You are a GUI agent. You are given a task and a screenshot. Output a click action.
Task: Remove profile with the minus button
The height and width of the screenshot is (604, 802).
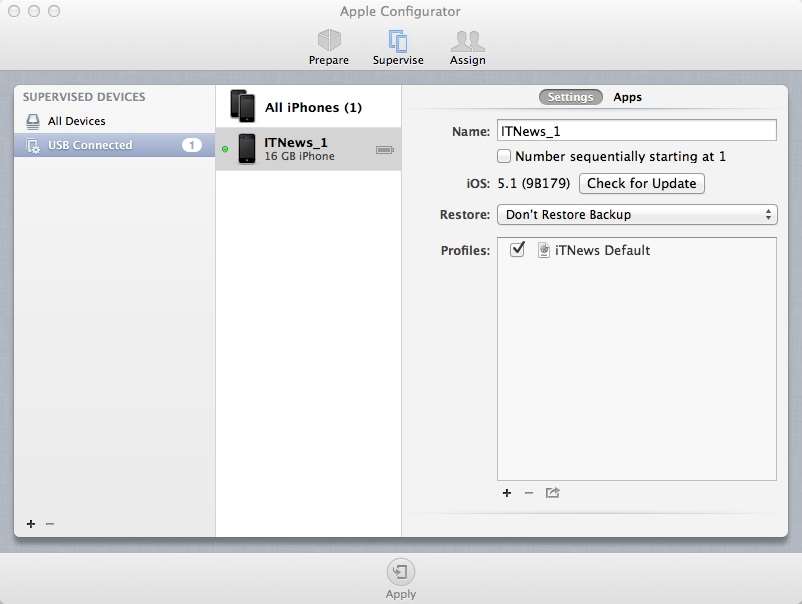pos(529,493)
